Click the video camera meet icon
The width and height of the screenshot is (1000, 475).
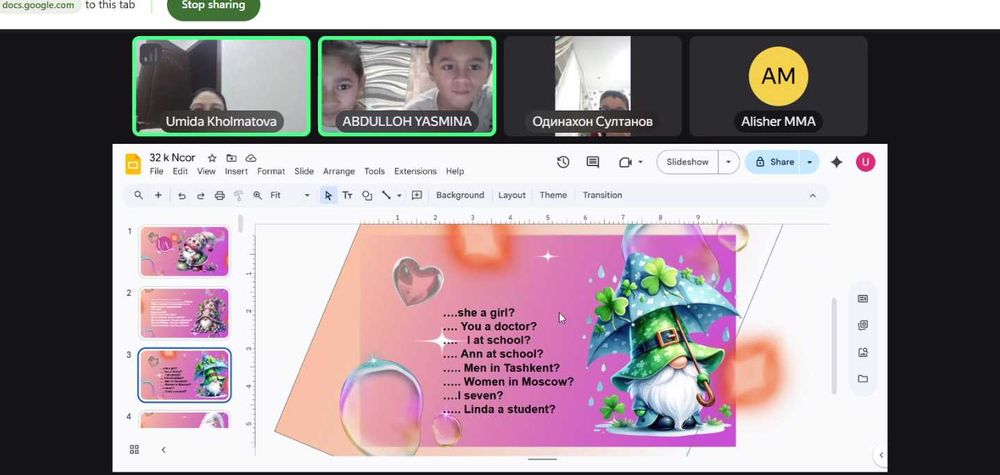(625, 162)
